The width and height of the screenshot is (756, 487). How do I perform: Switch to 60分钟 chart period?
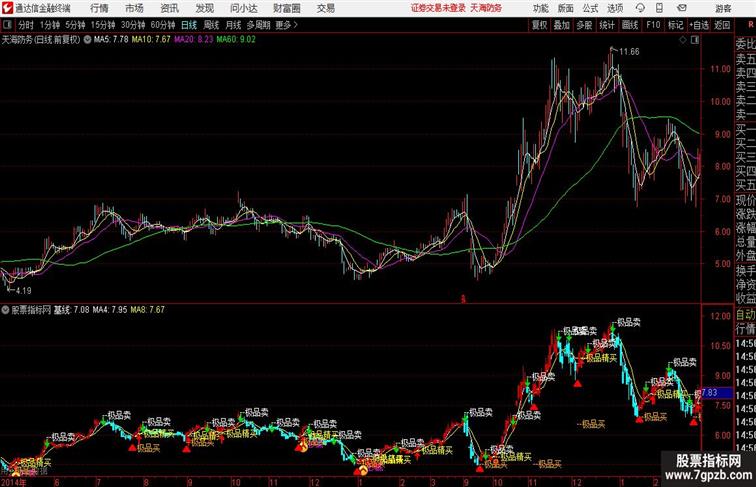[x=163, y=25]
